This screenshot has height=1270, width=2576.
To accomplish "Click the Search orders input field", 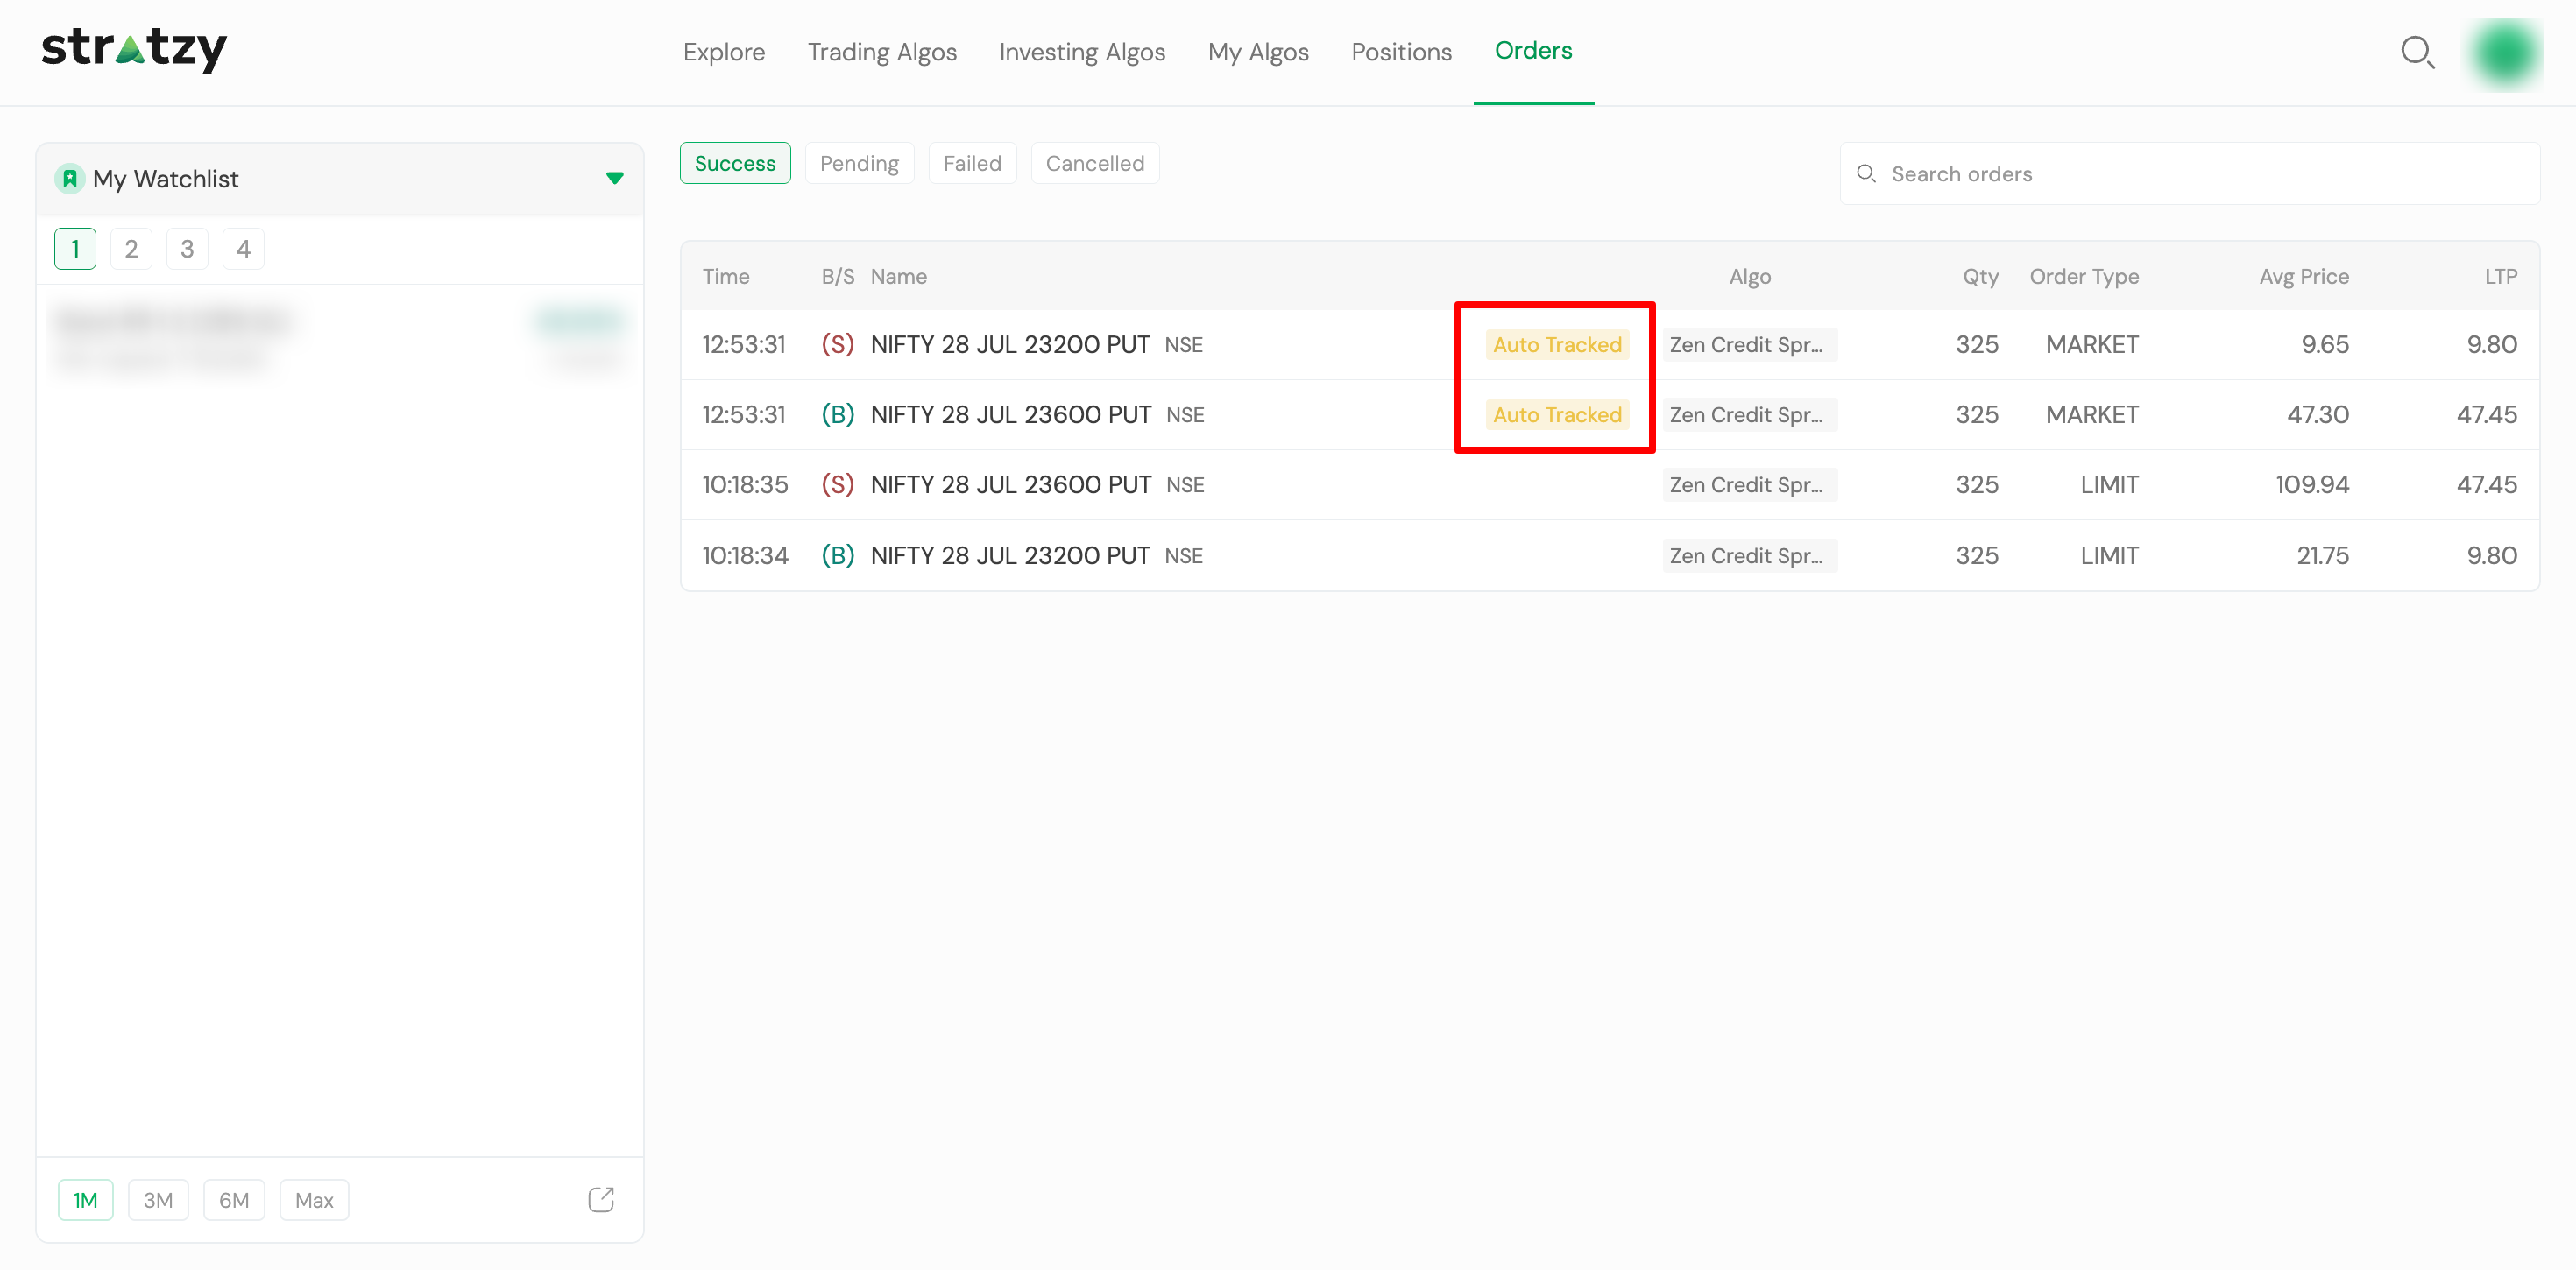I will click(x=2189, y=174).
